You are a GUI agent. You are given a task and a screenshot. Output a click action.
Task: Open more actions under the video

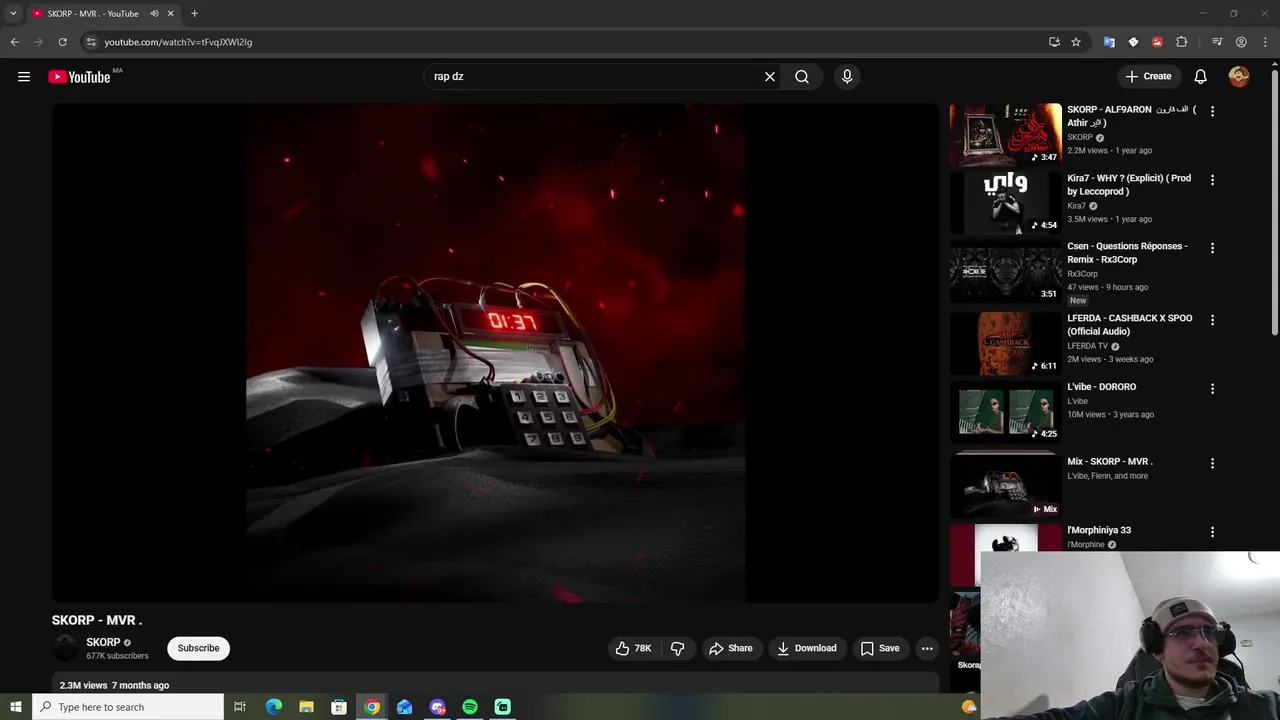pos(927,648)
